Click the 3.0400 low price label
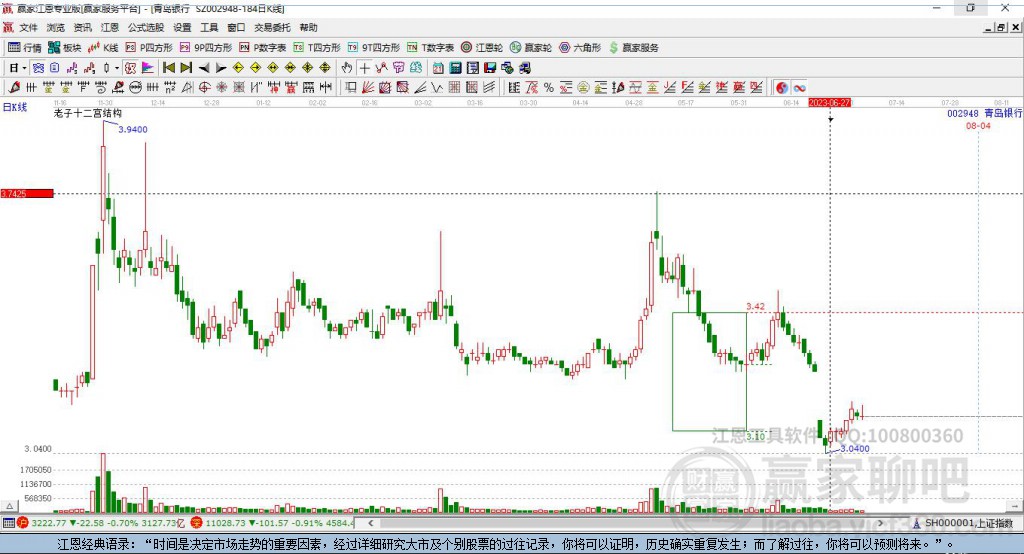Viewport: 1024px width, 554px height. 855,449
